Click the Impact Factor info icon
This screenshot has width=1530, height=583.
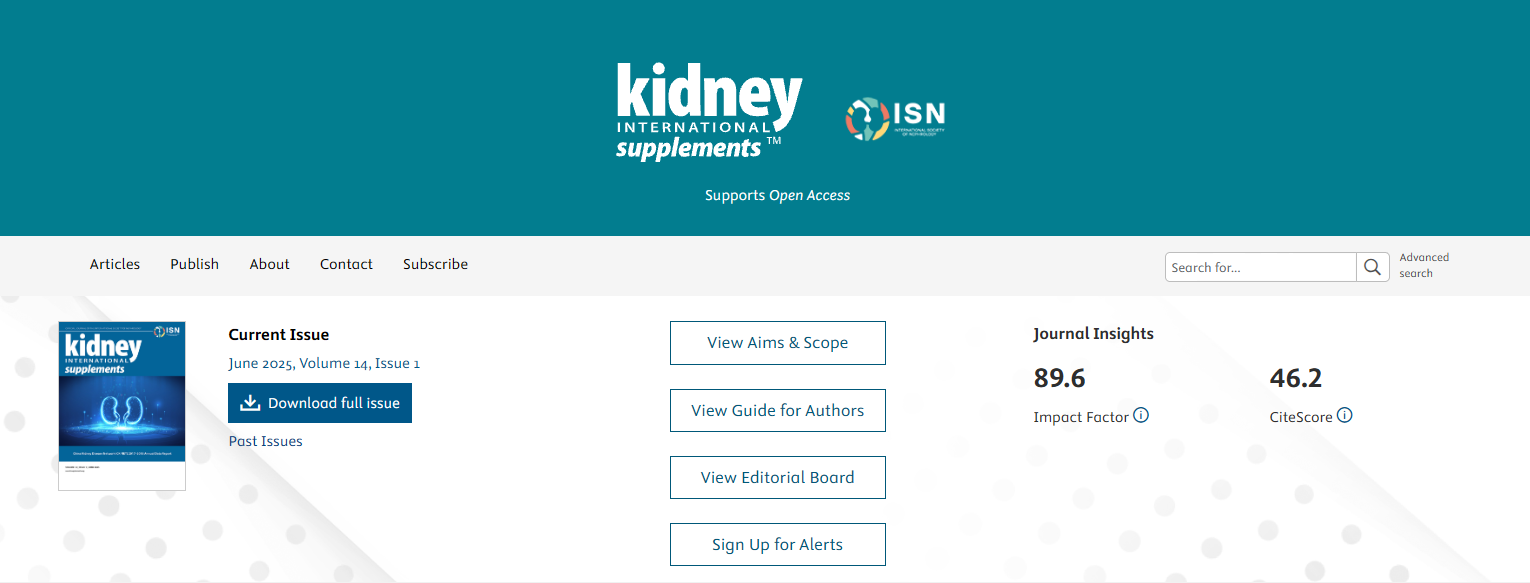click(x=1141, y=415)
